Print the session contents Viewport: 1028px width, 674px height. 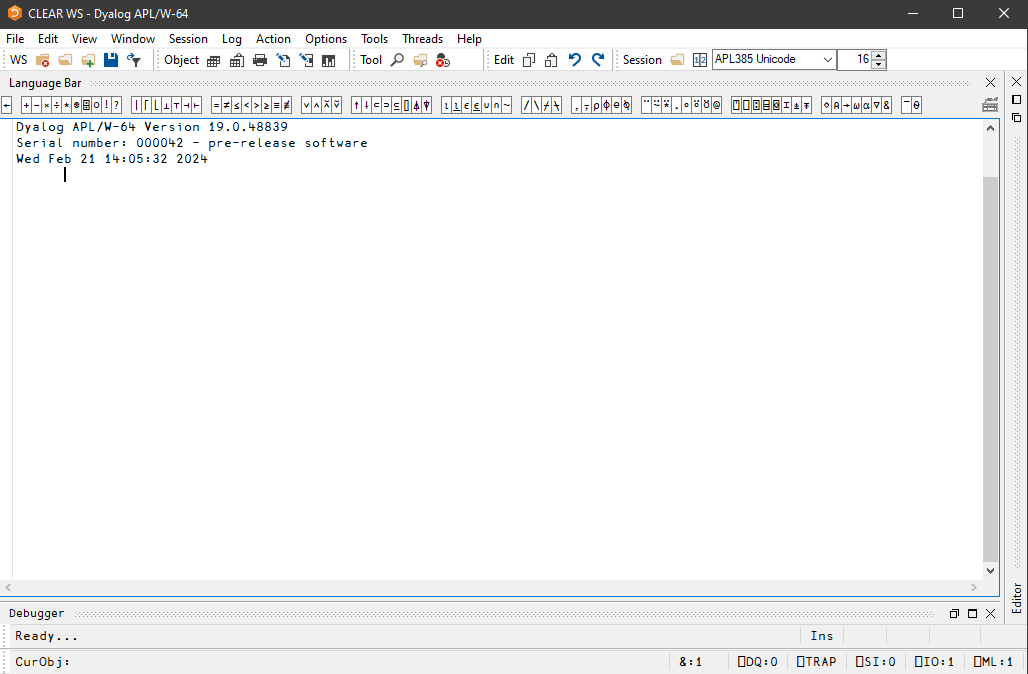point(259,59)
